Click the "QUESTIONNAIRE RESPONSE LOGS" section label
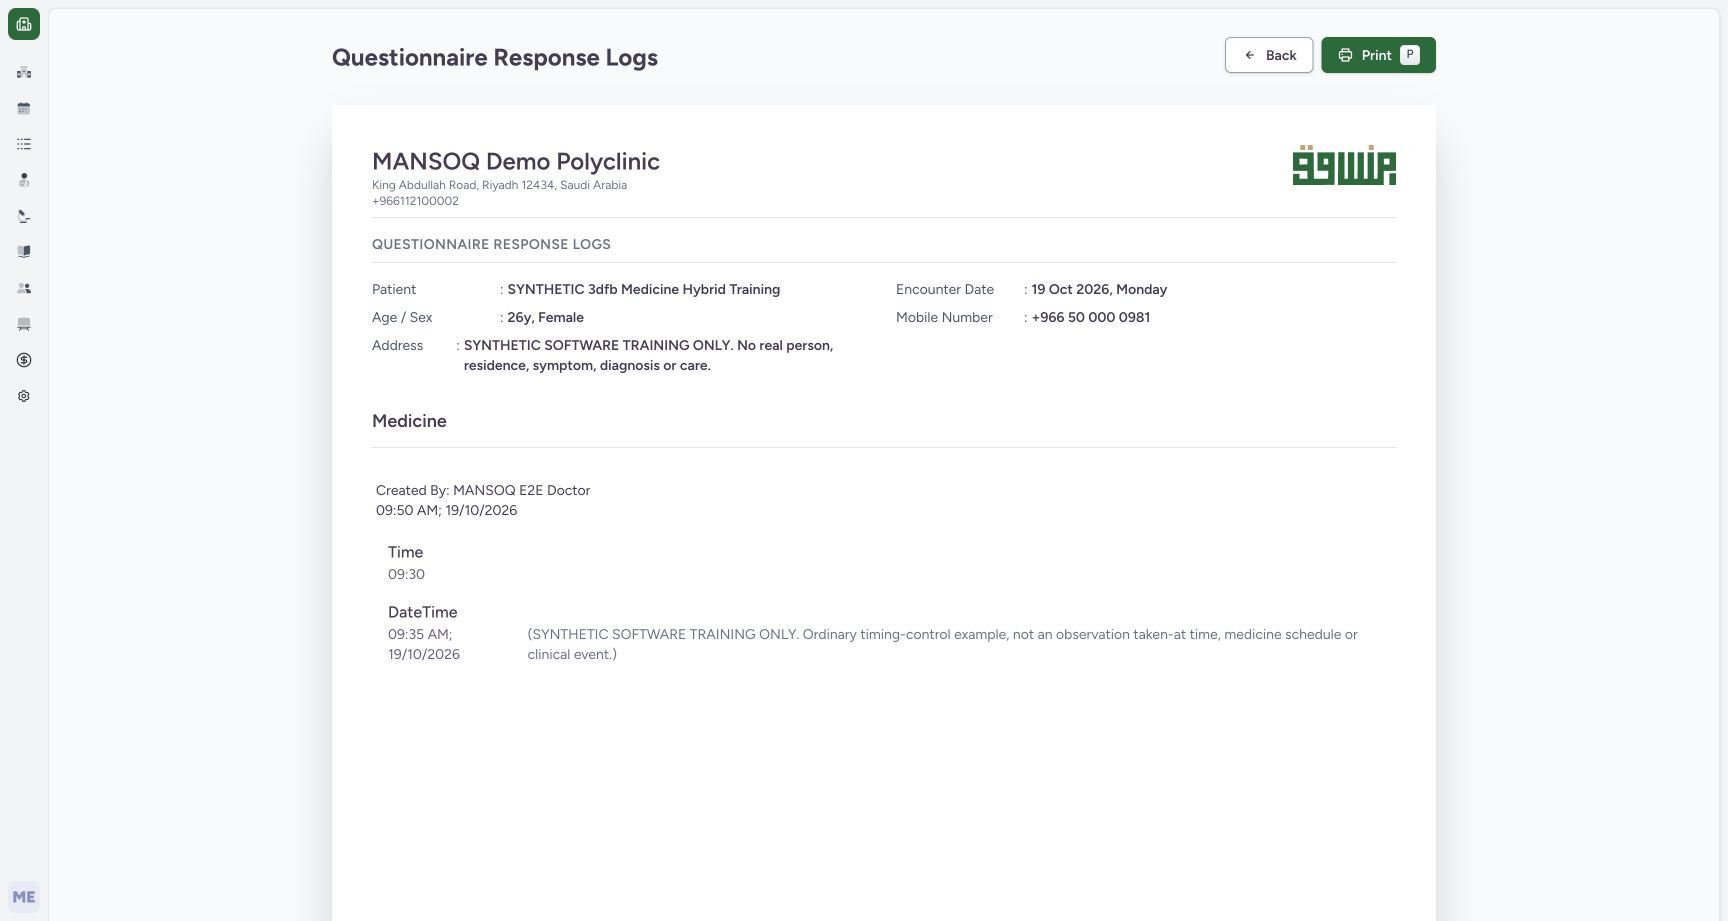Image resolution: width=1728 pixels, height=921 pixels. pos(491,244)
